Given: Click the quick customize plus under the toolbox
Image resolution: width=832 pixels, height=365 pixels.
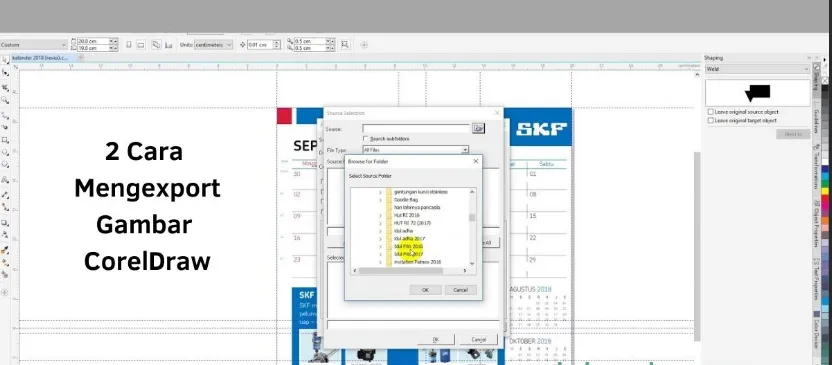Looking at the screenshot, I should coord(5,292).
